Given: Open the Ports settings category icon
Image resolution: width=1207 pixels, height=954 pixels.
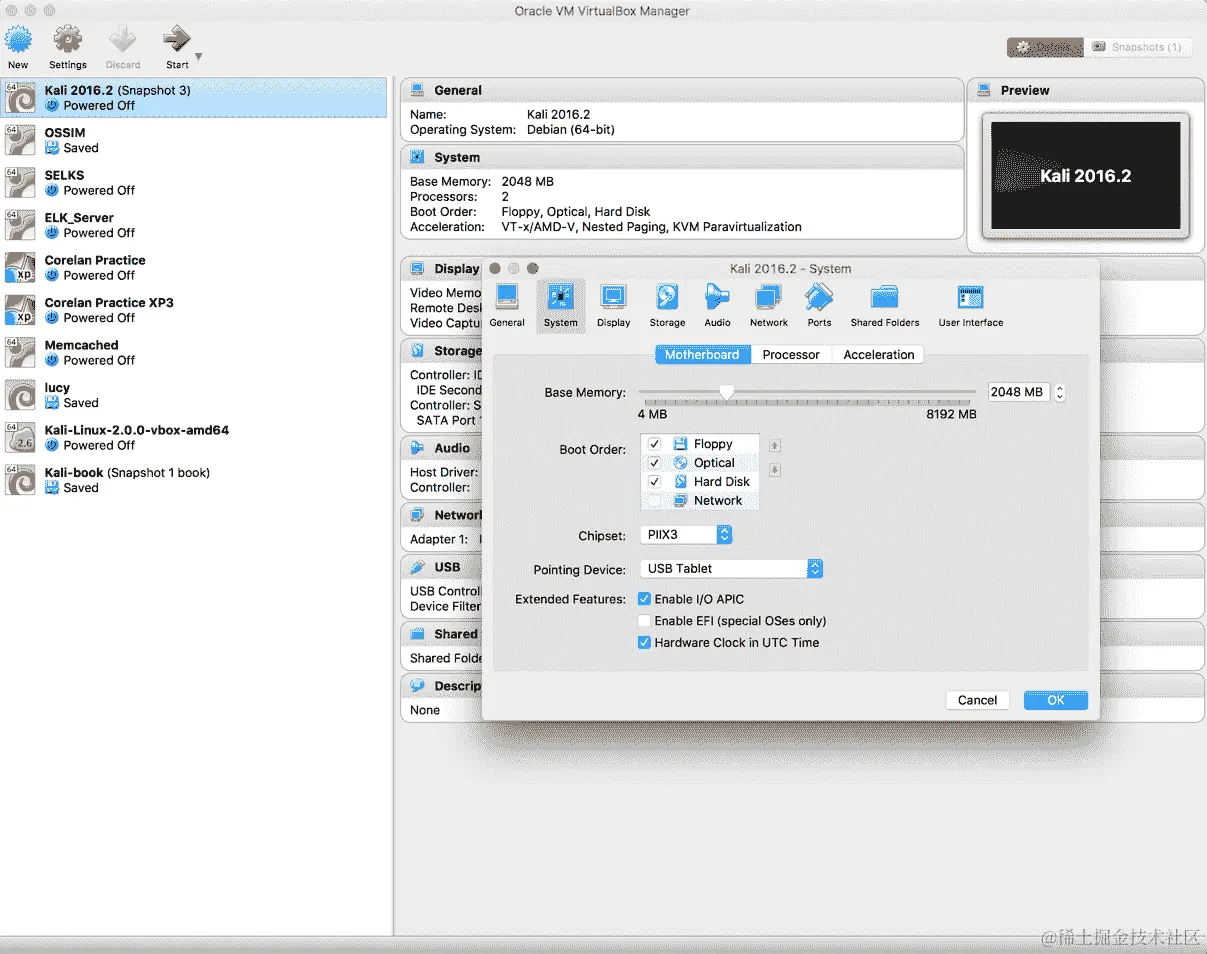Looking at the screenshot, I should [819, 298].
